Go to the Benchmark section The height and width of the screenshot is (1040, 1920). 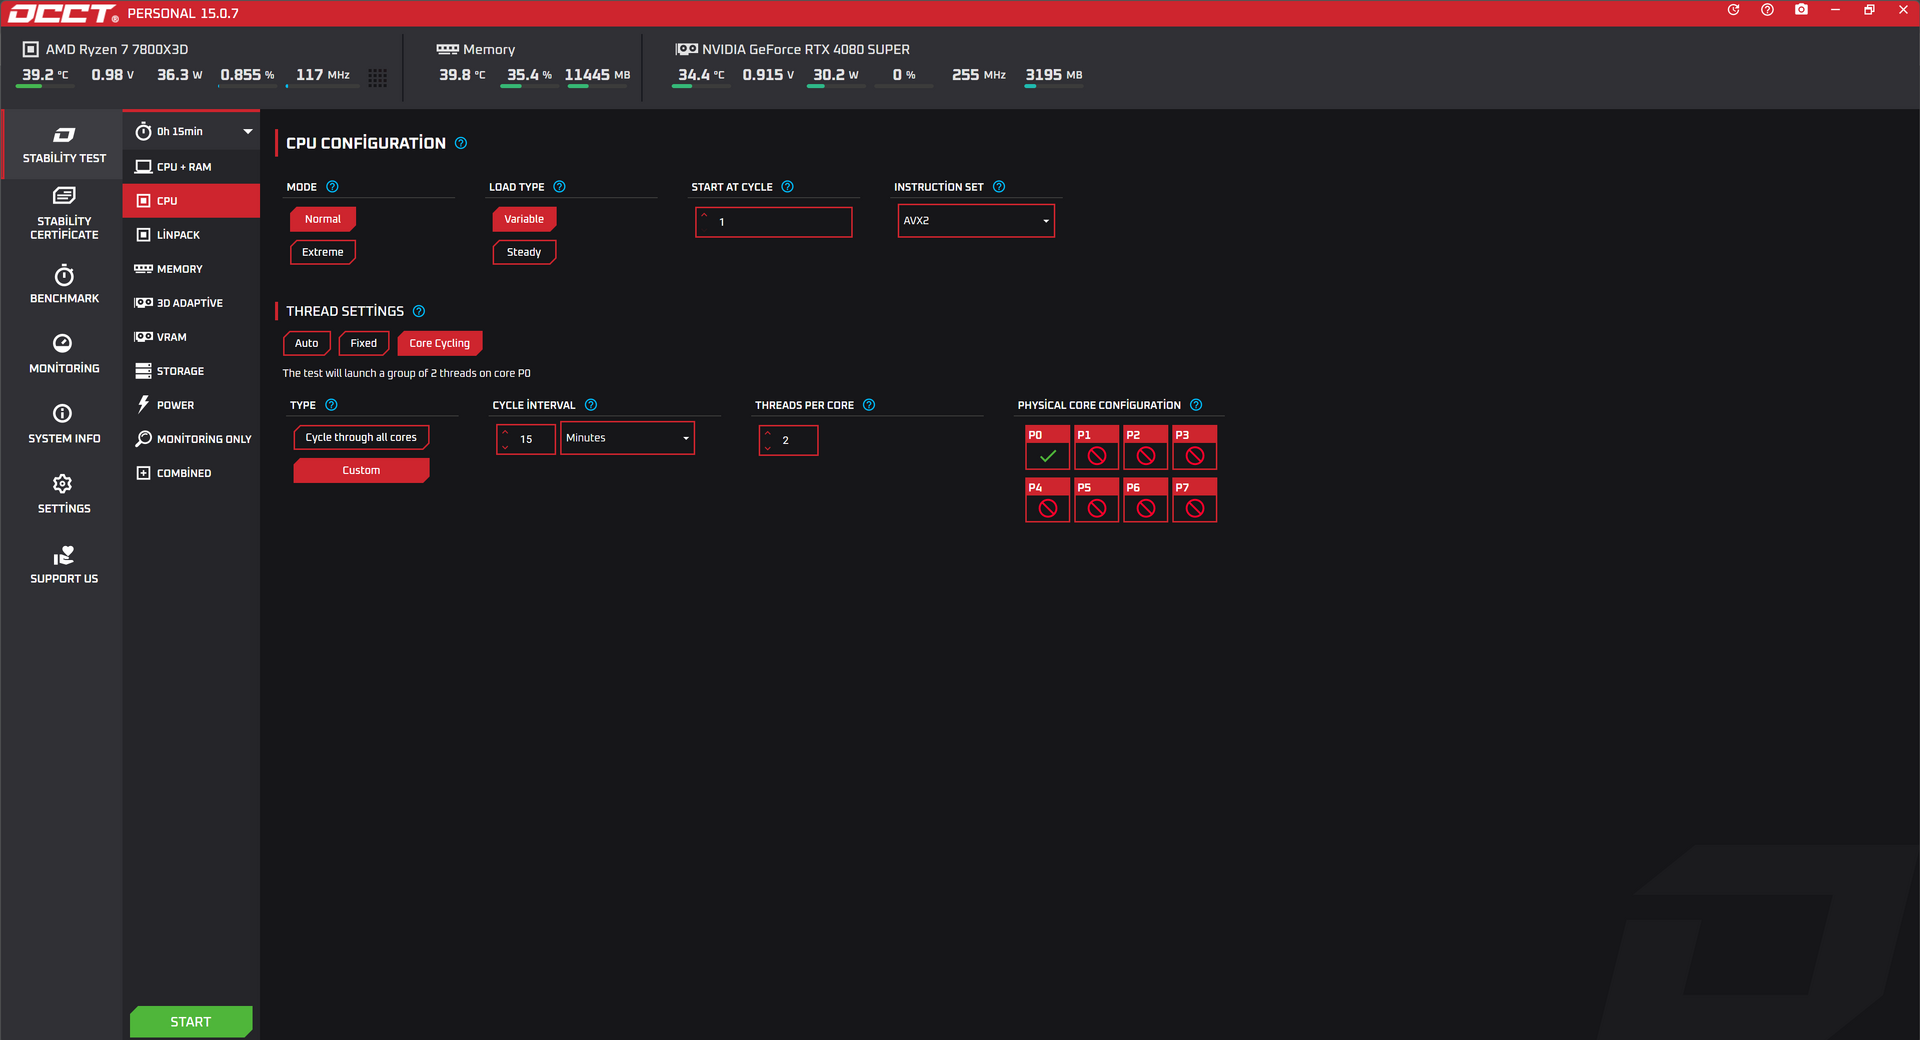64,284
